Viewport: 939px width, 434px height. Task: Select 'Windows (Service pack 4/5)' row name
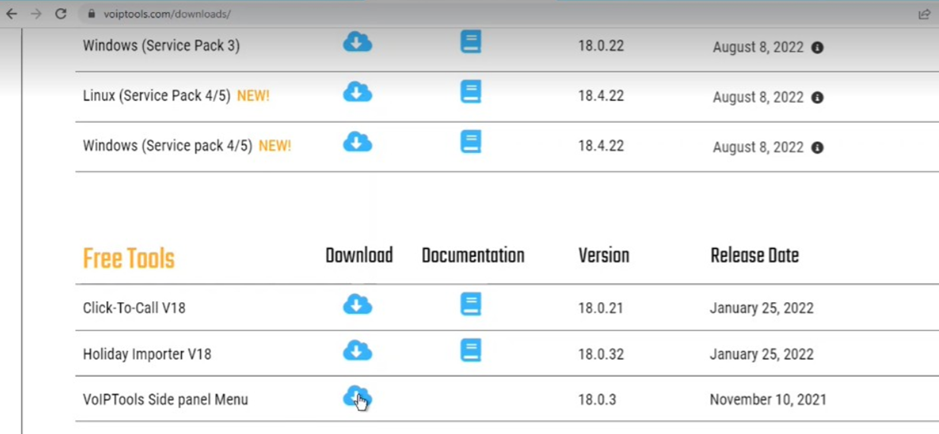168,146
